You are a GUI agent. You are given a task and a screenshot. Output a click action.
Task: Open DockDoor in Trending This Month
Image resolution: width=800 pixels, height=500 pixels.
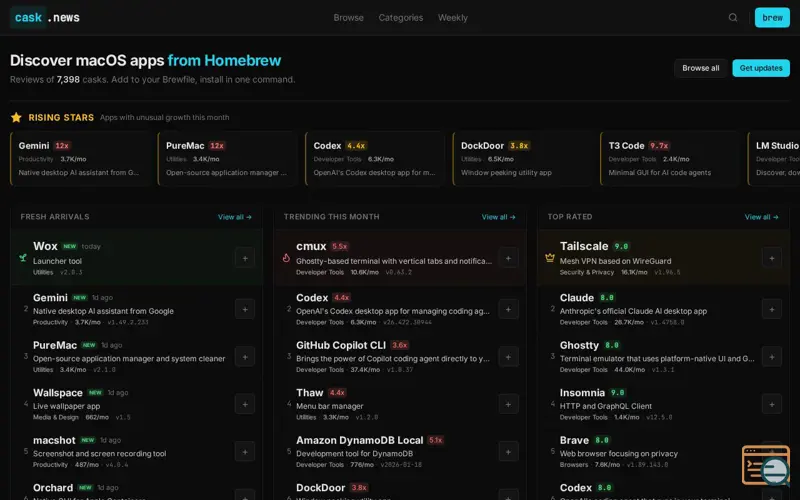[x=400, y=489]
